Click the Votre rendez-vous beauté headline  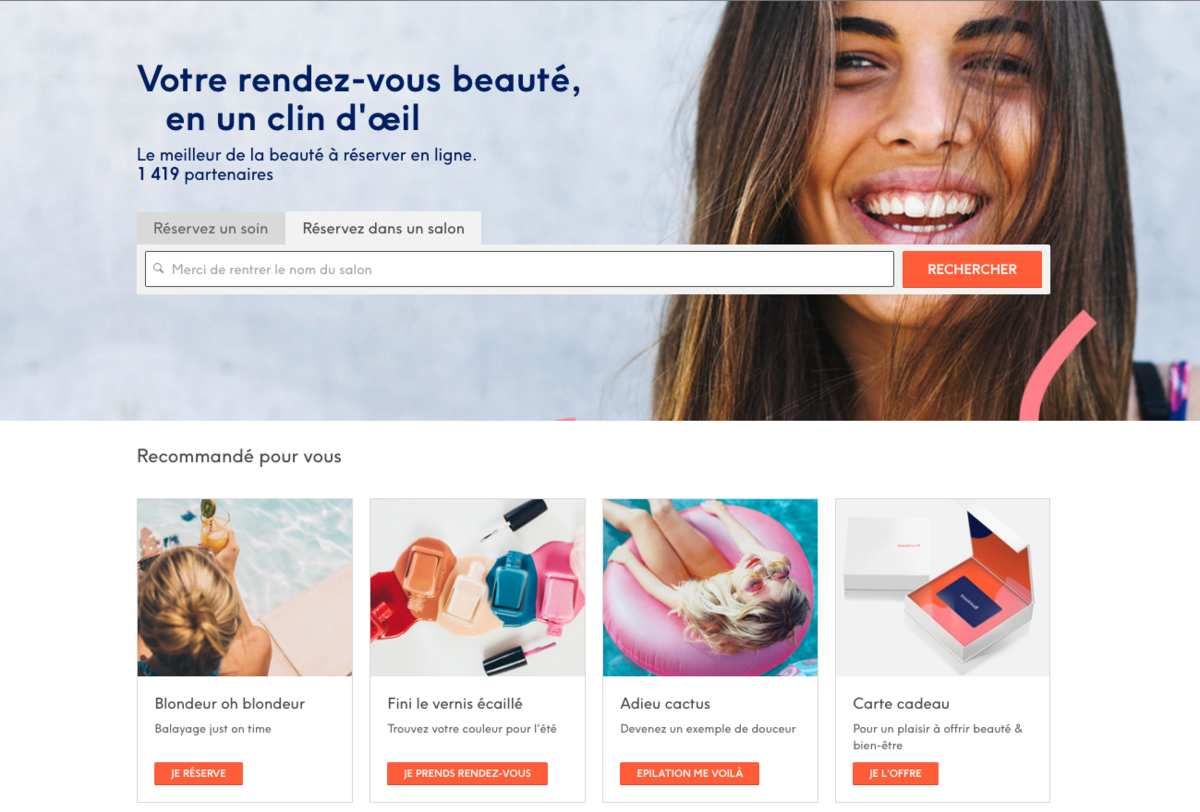click(359, 98)
